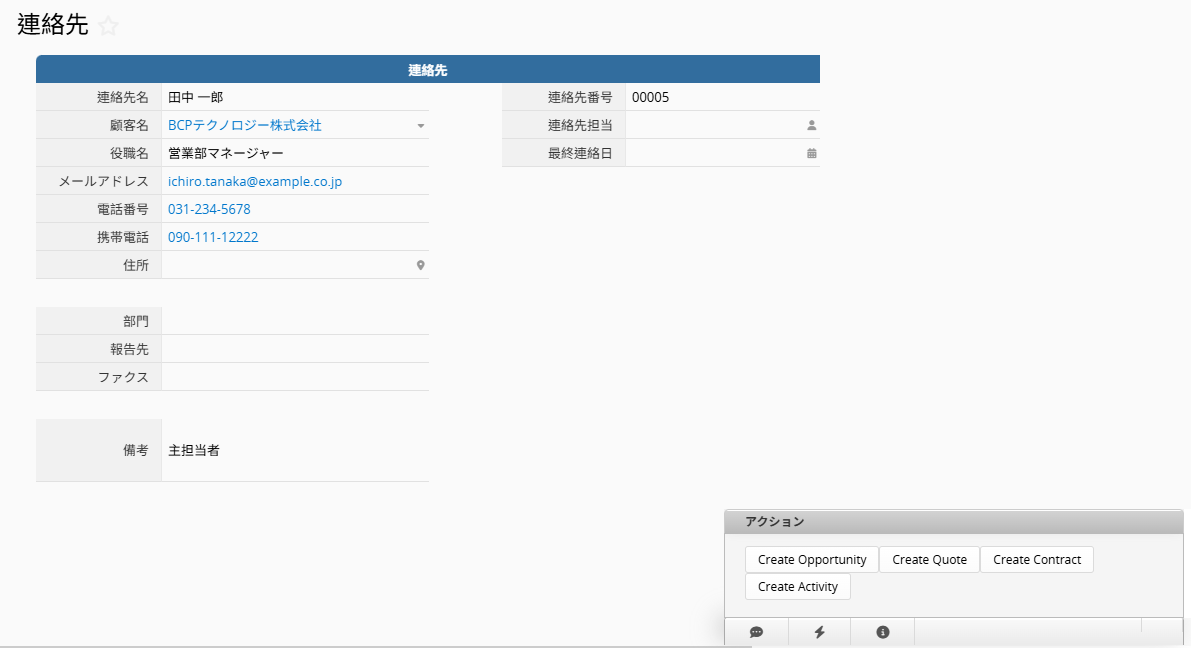Click the 役職名 field 営業部マネージャー
Viewport: 1191px width, 648px height.
(226, 153)
